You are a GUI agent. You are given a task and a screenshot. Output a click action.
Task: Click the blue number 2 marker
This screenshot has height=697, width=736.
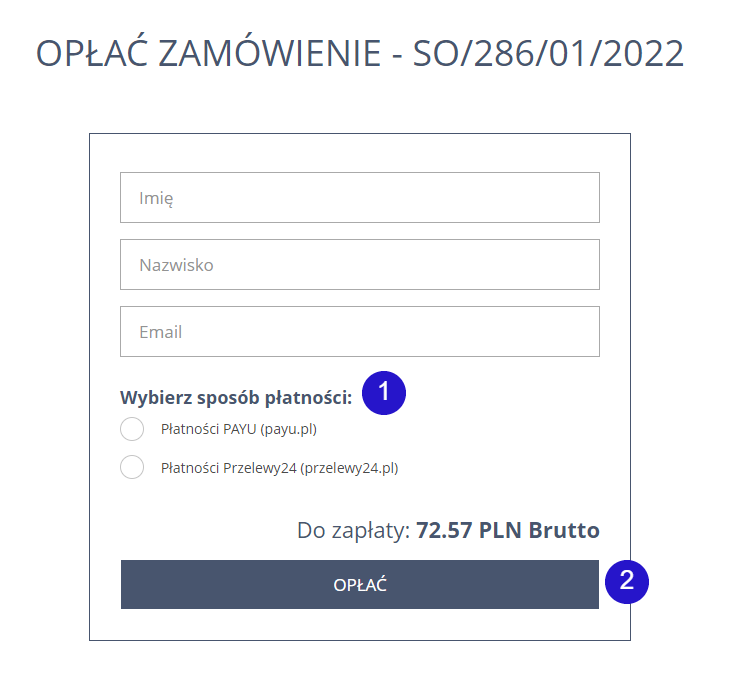(627, 582)
